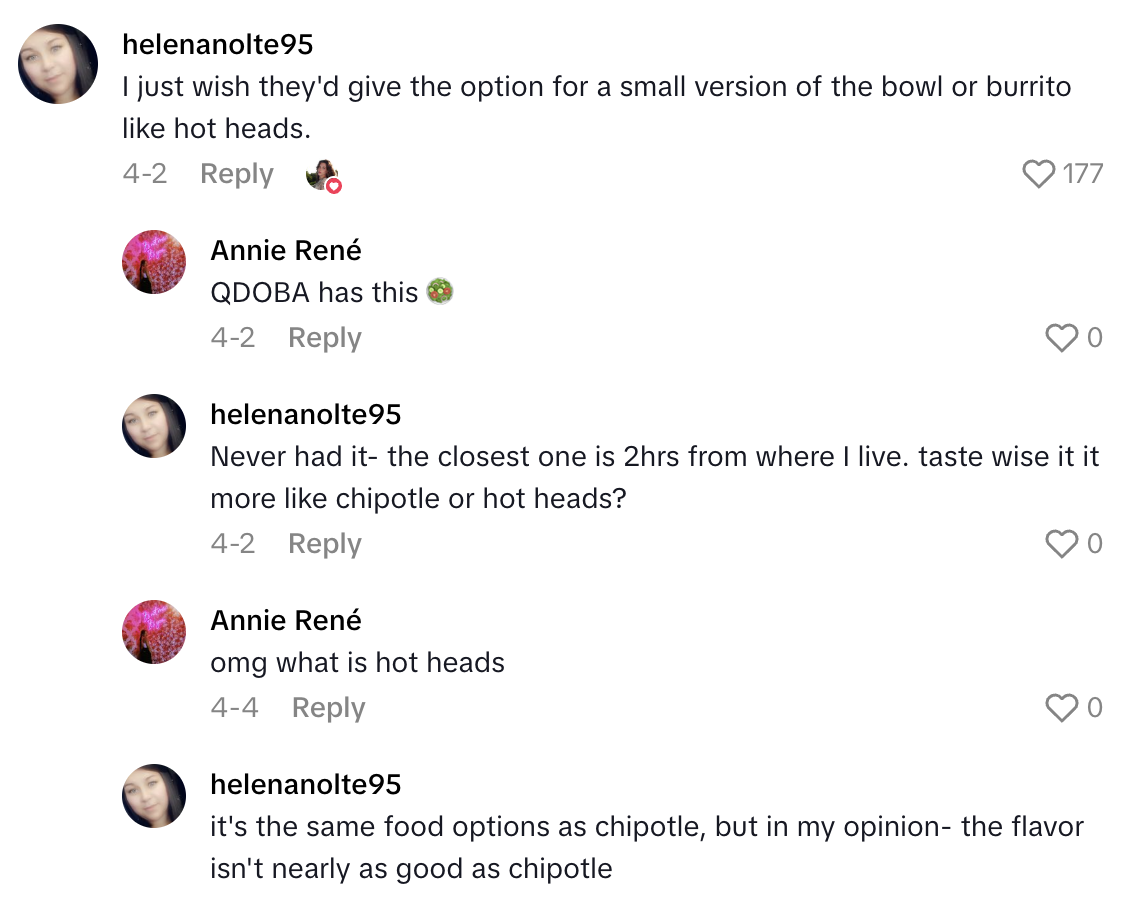The image size is (1142, 898).
Task: Click the salad emoji in the QDOBA comment
Action: pyautogui.click(x=441, y=292)
